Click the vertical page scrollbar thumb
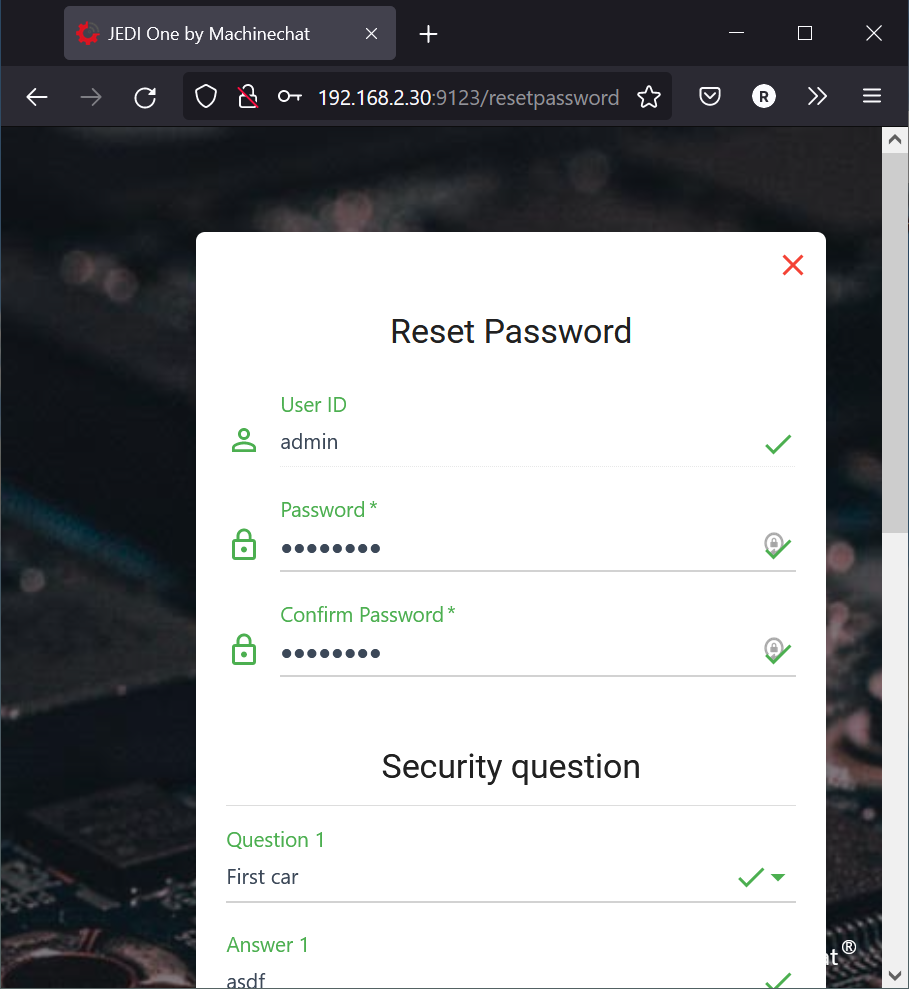The height and width of the screenshot is (989, 909). [894, 340]
